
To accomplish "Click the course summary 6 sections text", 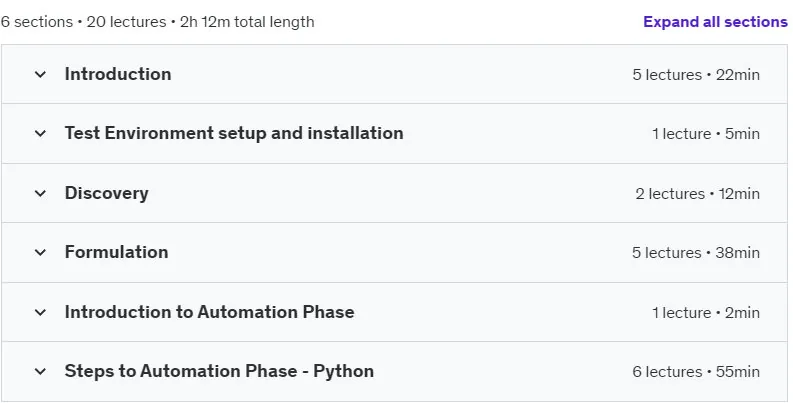I will point(36,22).
